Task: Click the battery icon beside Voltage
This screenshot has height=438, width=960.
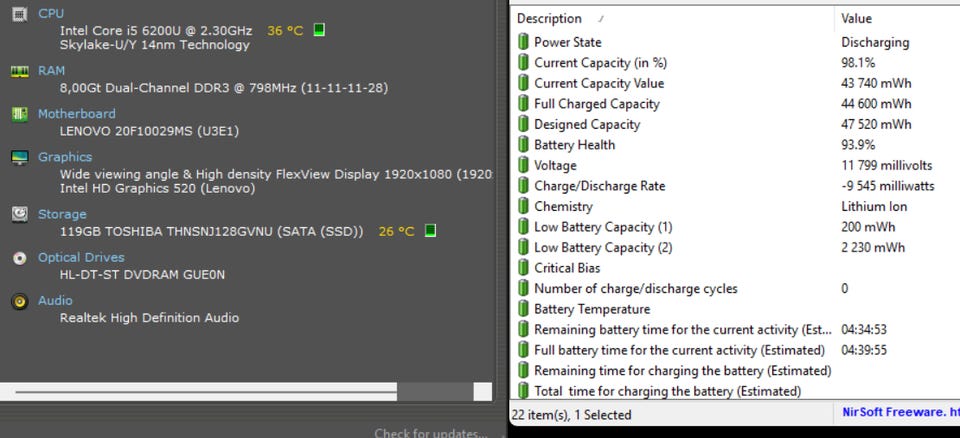Action: (x=523, y=165)
